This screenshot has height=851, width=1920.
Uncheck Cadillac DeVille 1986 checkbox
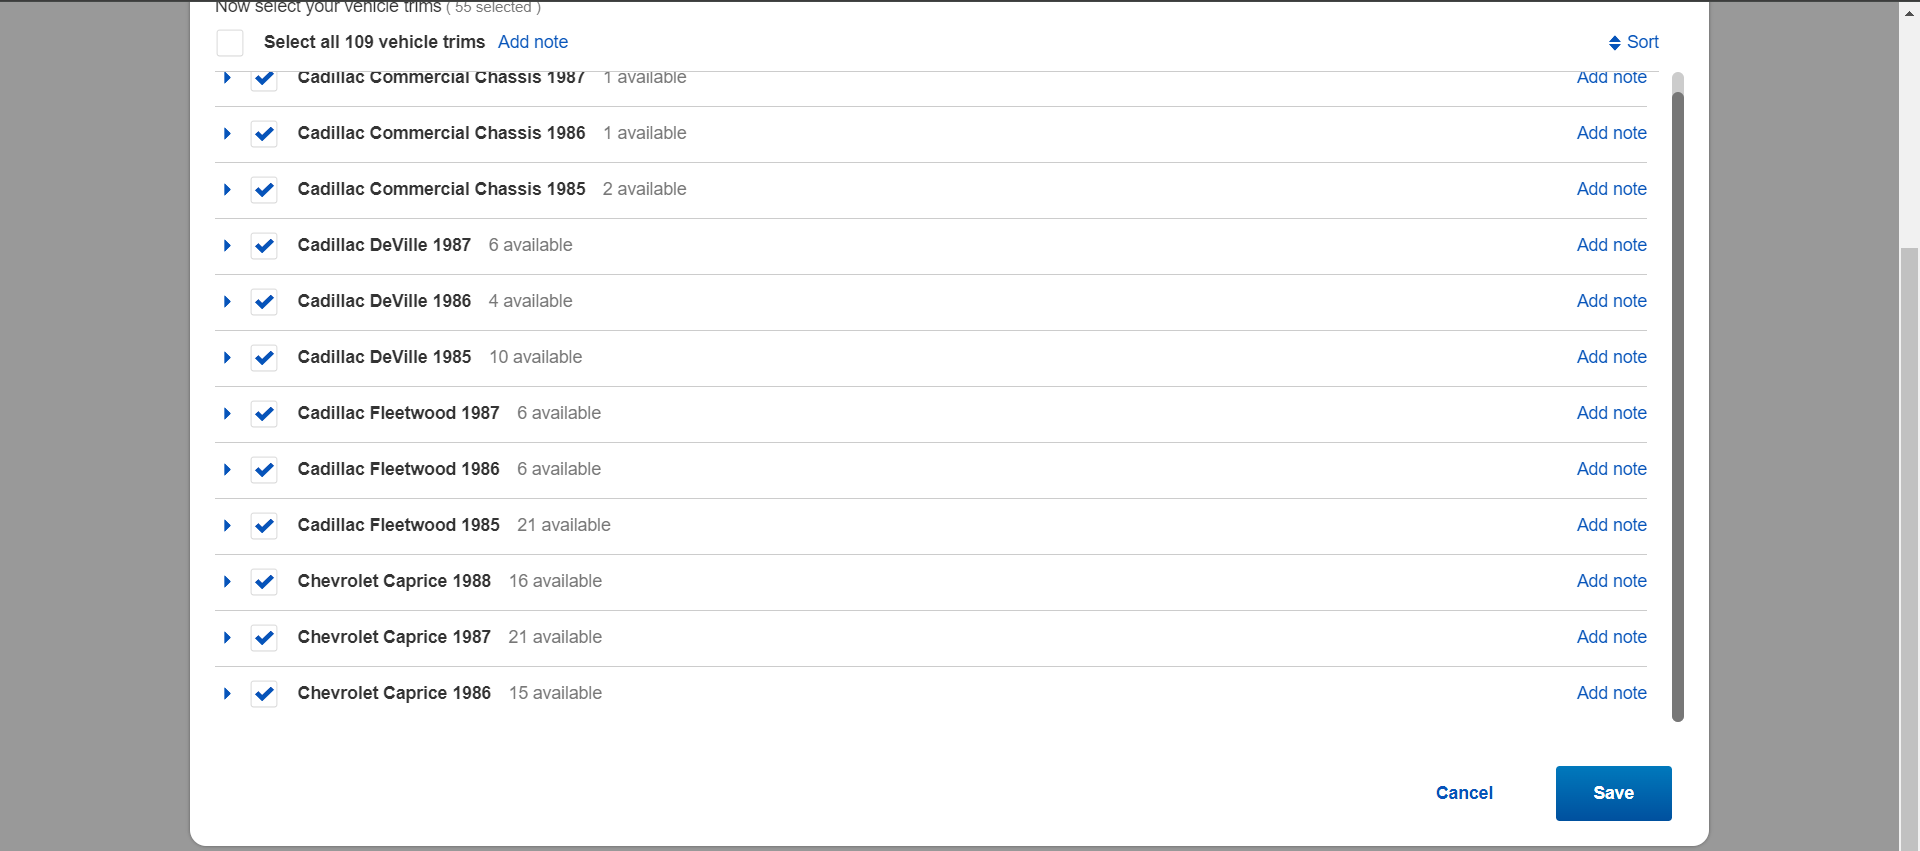coord(264,301)
